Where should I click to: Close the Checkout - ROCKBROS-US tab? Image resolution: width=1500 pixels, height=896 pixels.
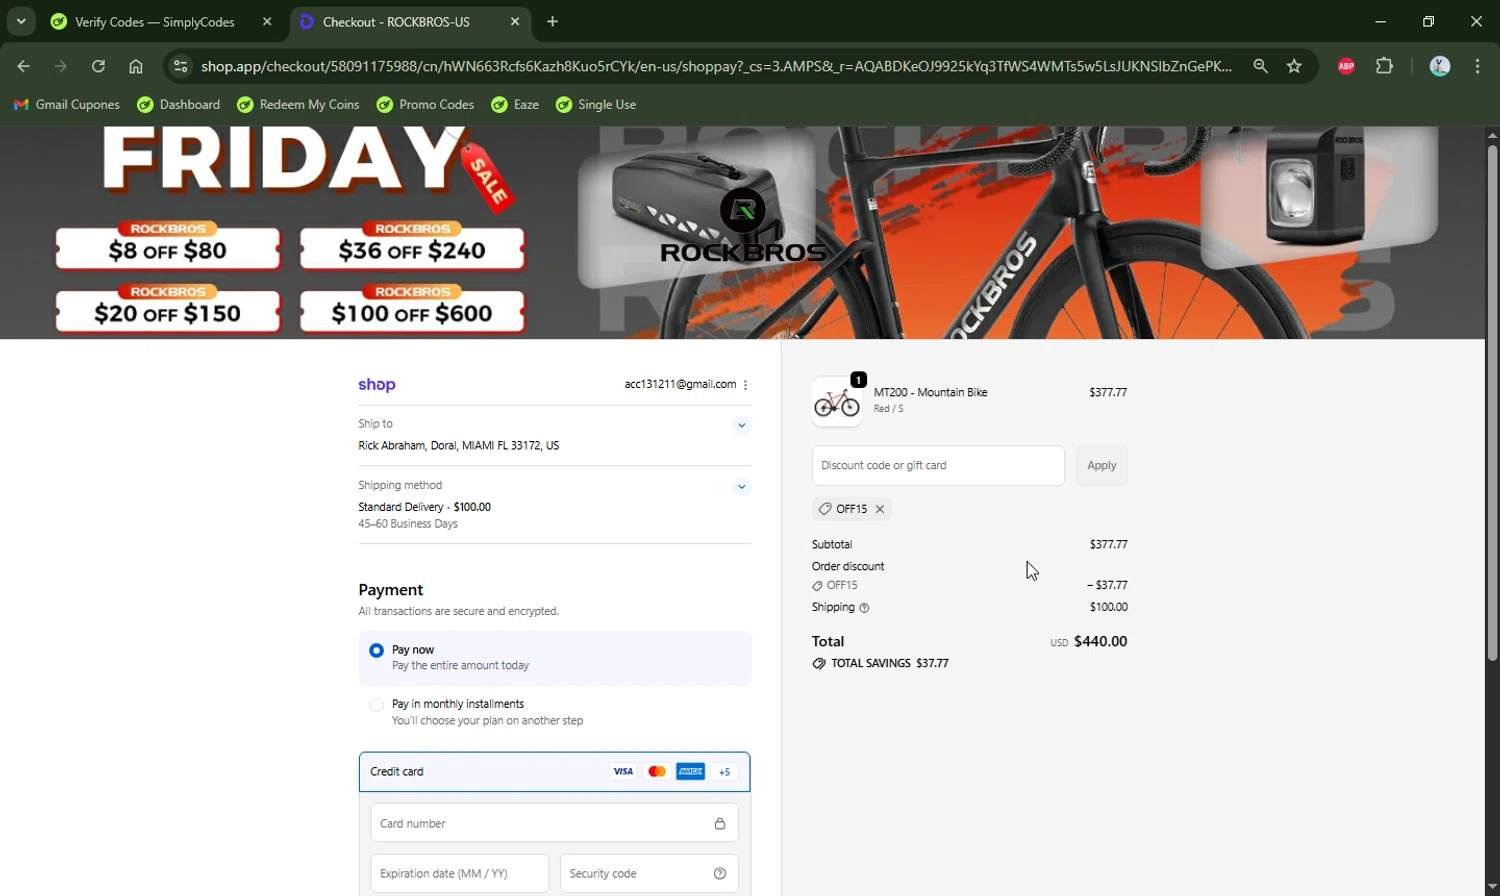coord(514,21)
